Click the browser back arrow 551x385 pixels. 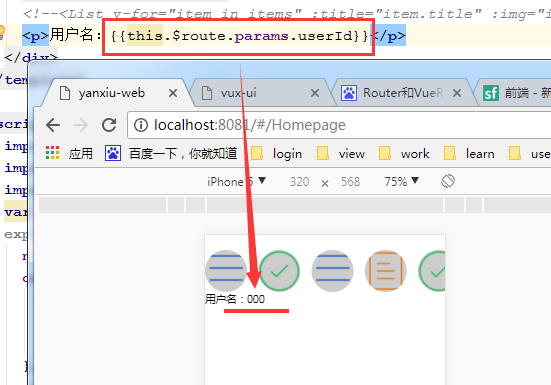tap(53, 125)
